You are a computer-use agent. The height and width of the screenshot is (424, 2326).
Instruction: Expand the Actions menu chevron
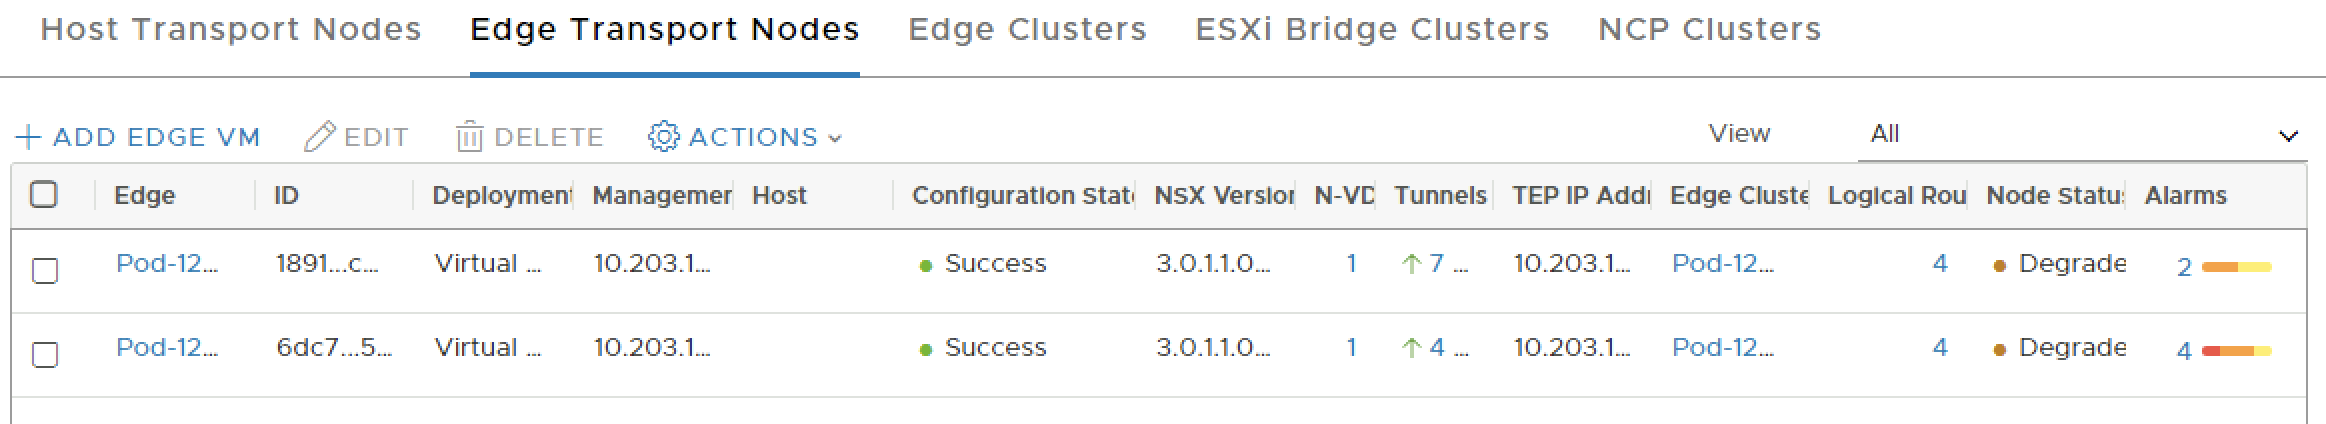coord(835,139)
